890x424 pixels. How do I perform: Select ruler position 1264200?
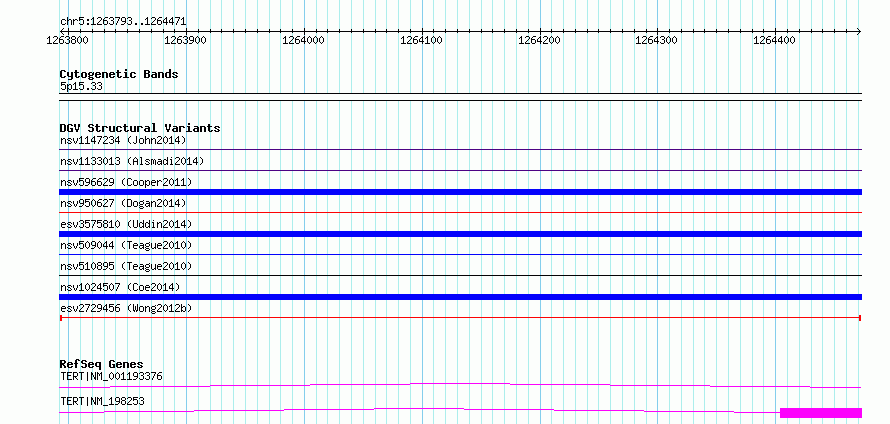coord(539,40)
